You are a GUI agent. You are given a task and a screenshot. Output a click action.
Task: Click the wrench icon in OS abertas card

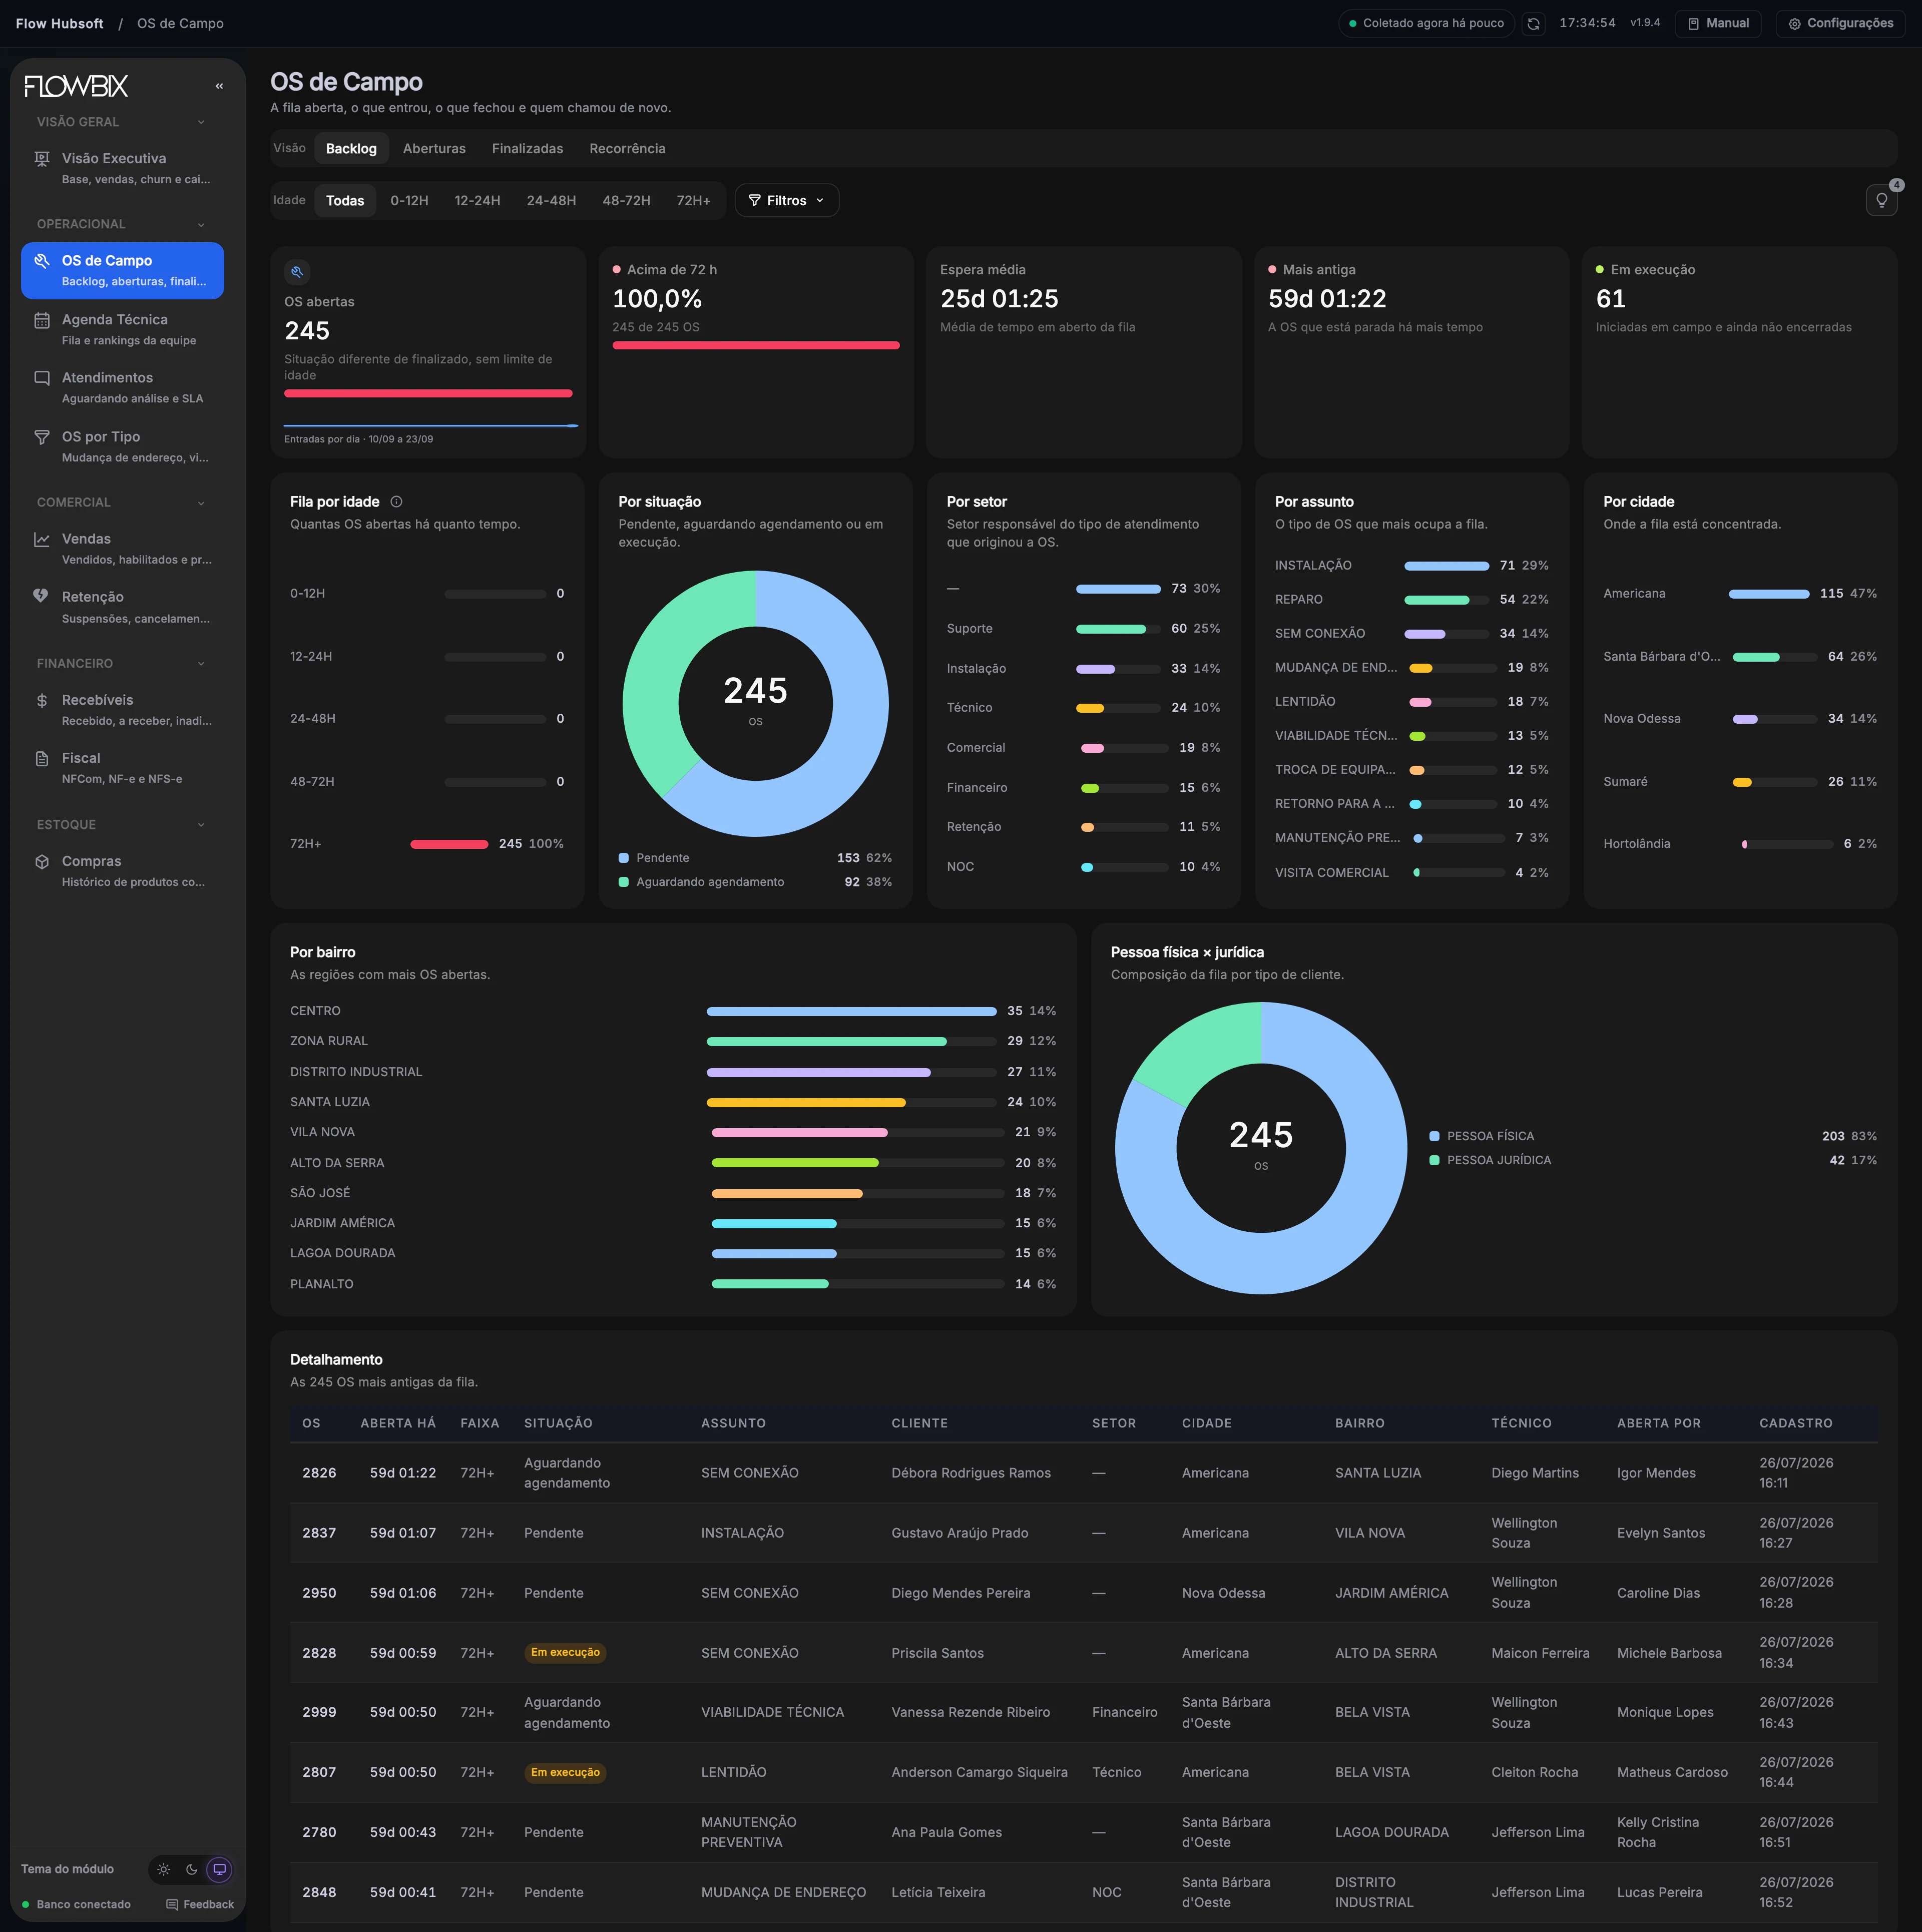click(297, 272)
